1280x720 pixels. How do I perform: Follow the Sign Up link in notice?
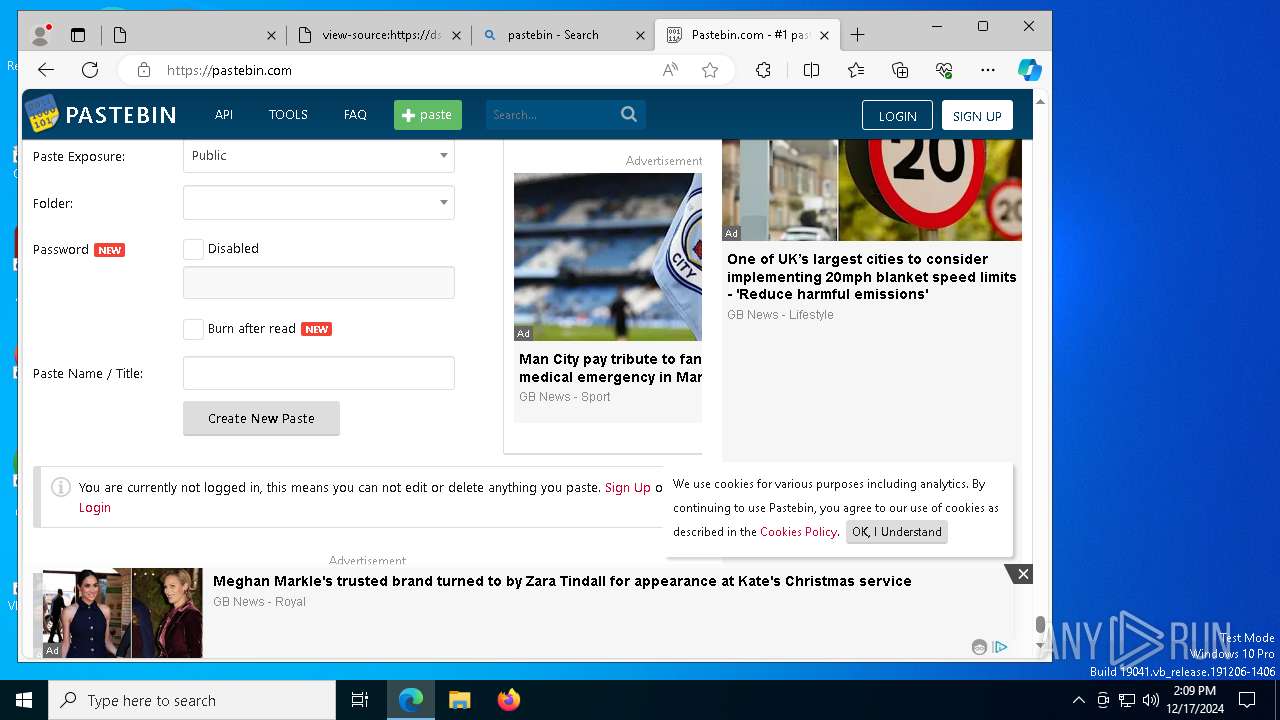(x=628, y=488)
